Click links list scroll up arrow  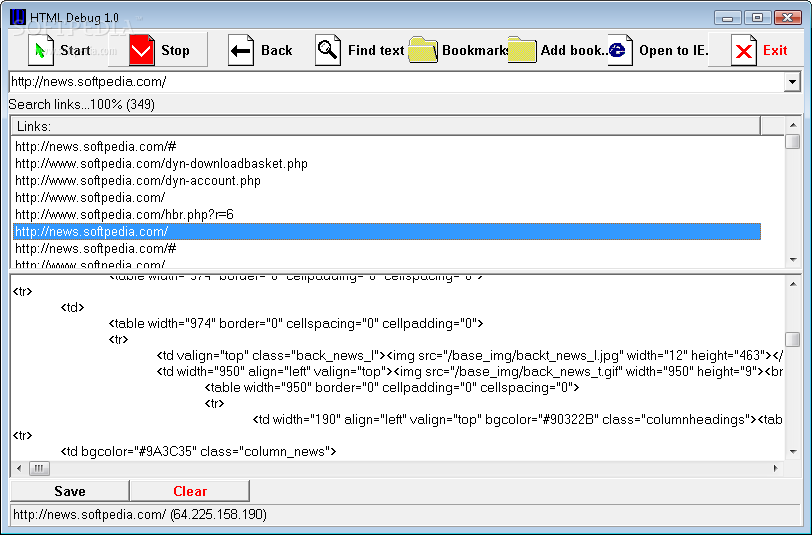(793, 125)
